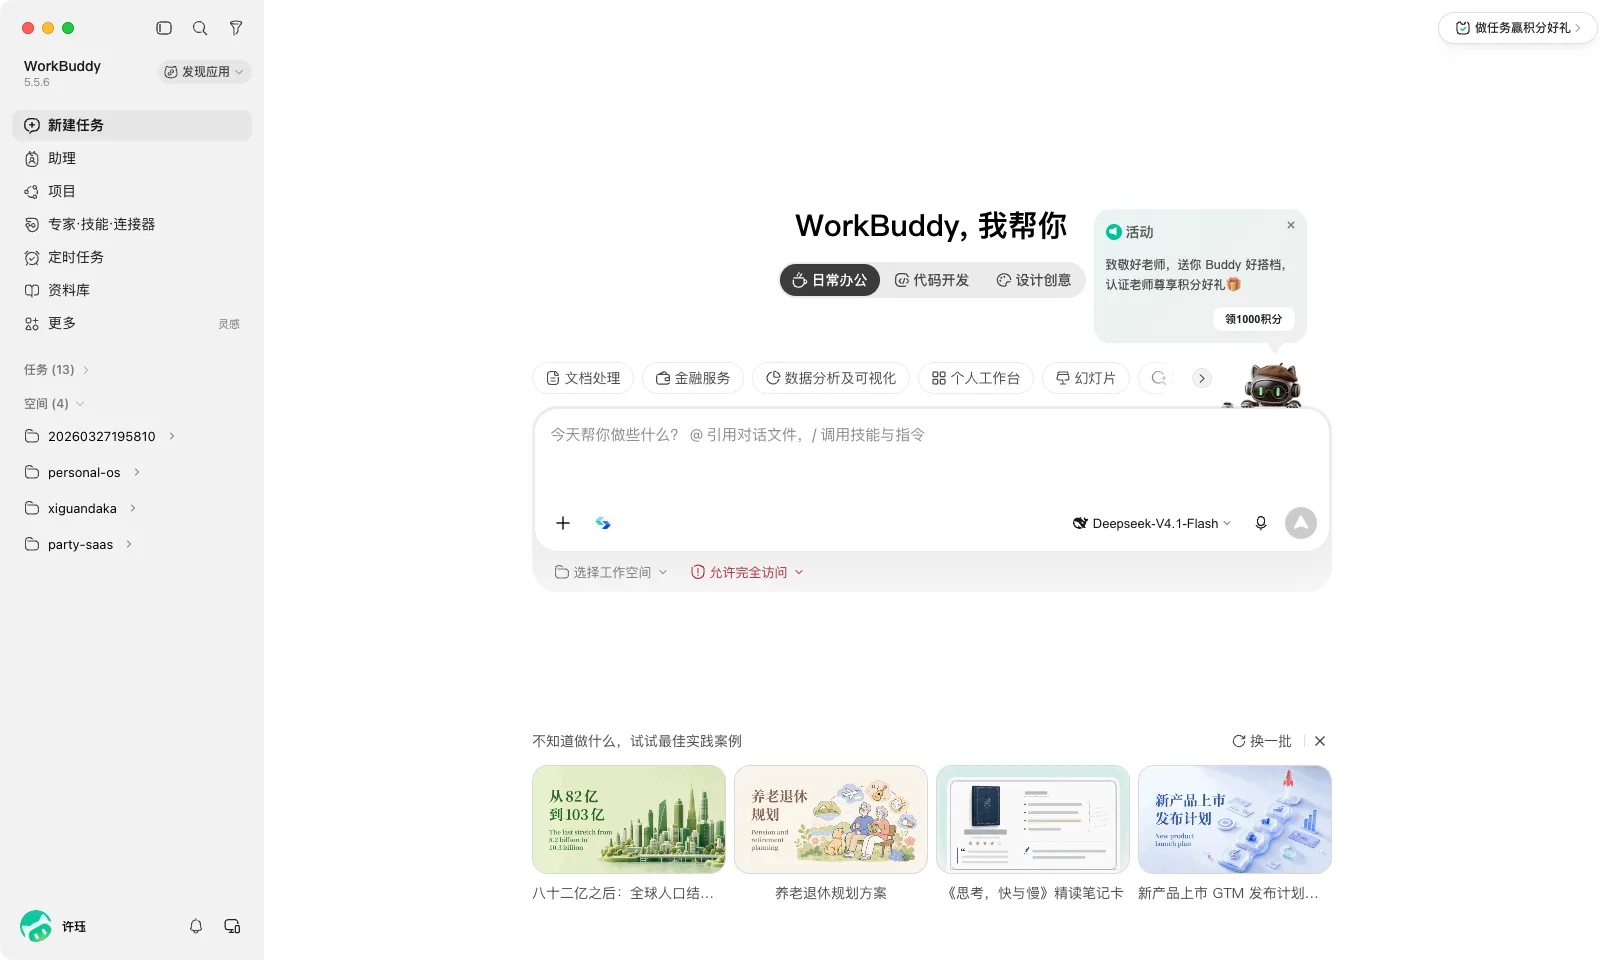Select the 金融服务 chip
The width and height of the screenshot is (1610, 960).
pyautogui.click(x=693, y=378)
